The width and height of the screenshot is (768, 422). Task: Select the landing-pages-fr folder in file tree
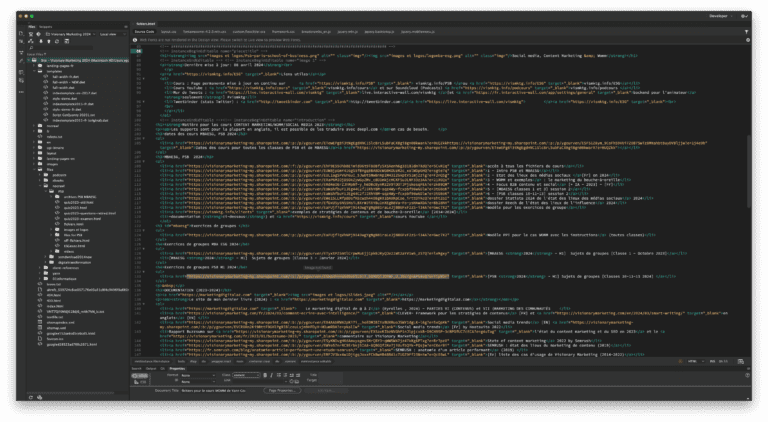[60, 66]
